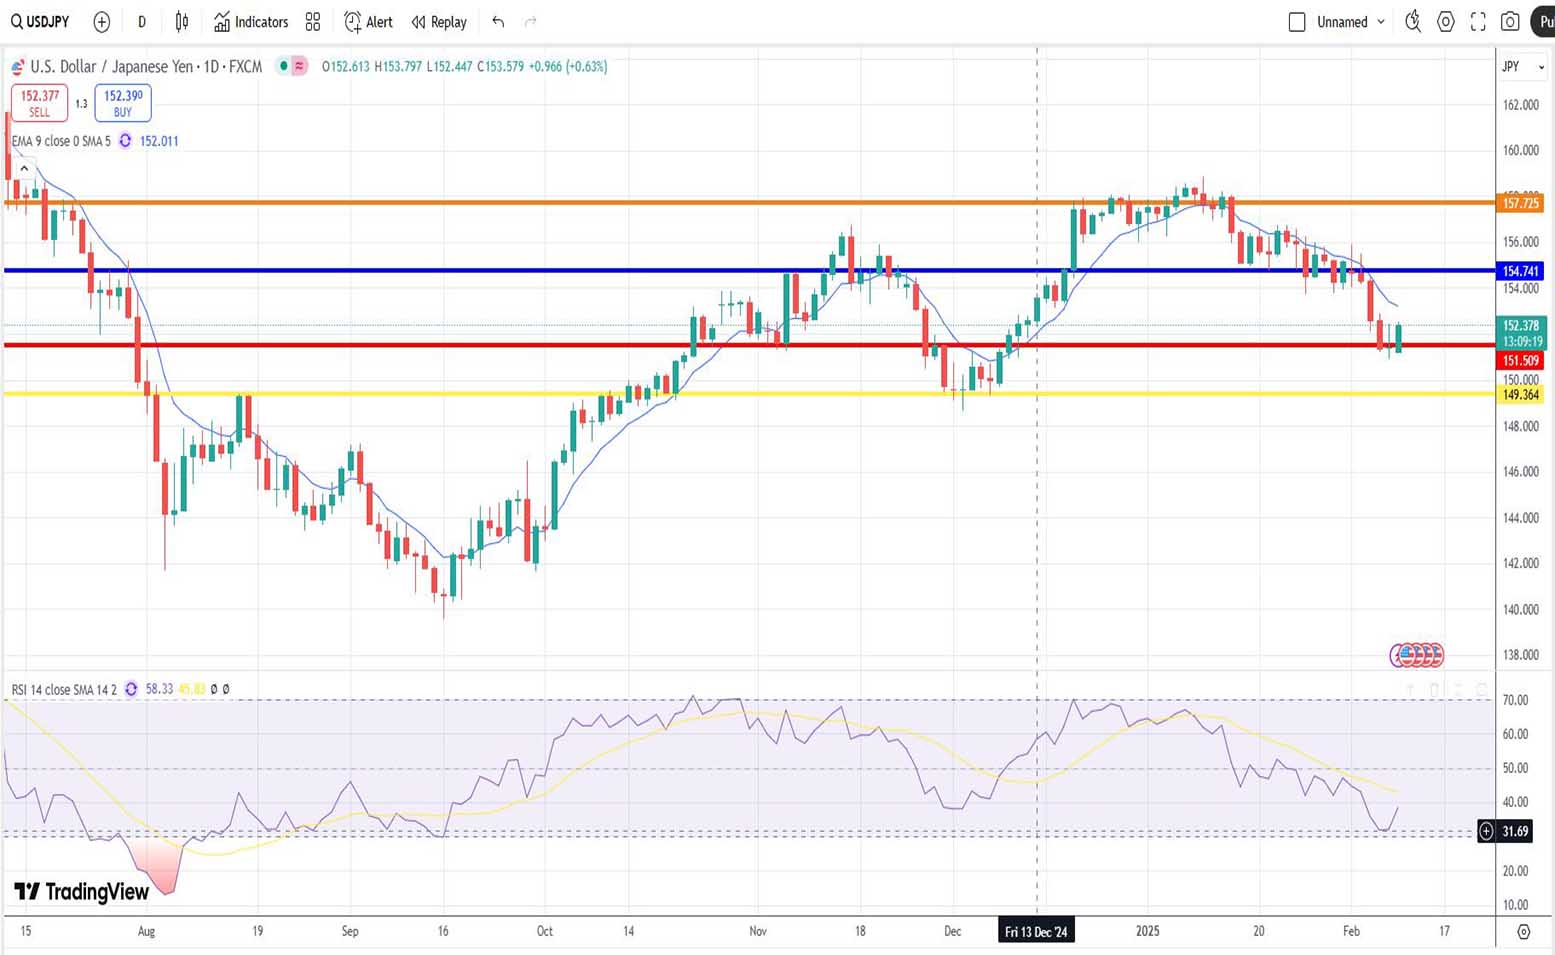Click the 152.390 BUY button
The image size is (1555, 955).
pos(123,102)
